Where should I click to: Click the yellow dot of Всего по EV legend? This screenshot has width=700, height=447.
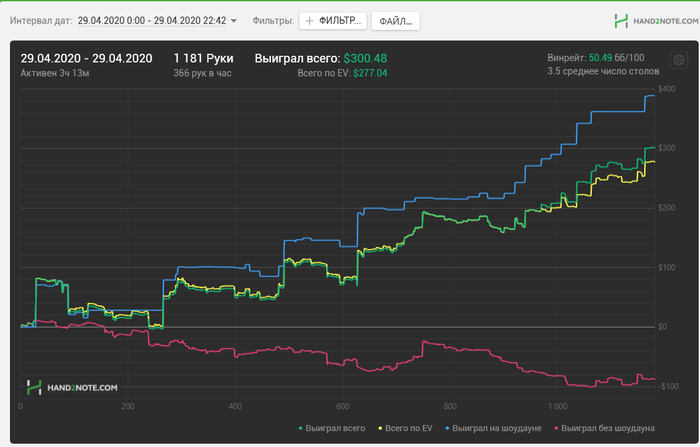point(380,428)
